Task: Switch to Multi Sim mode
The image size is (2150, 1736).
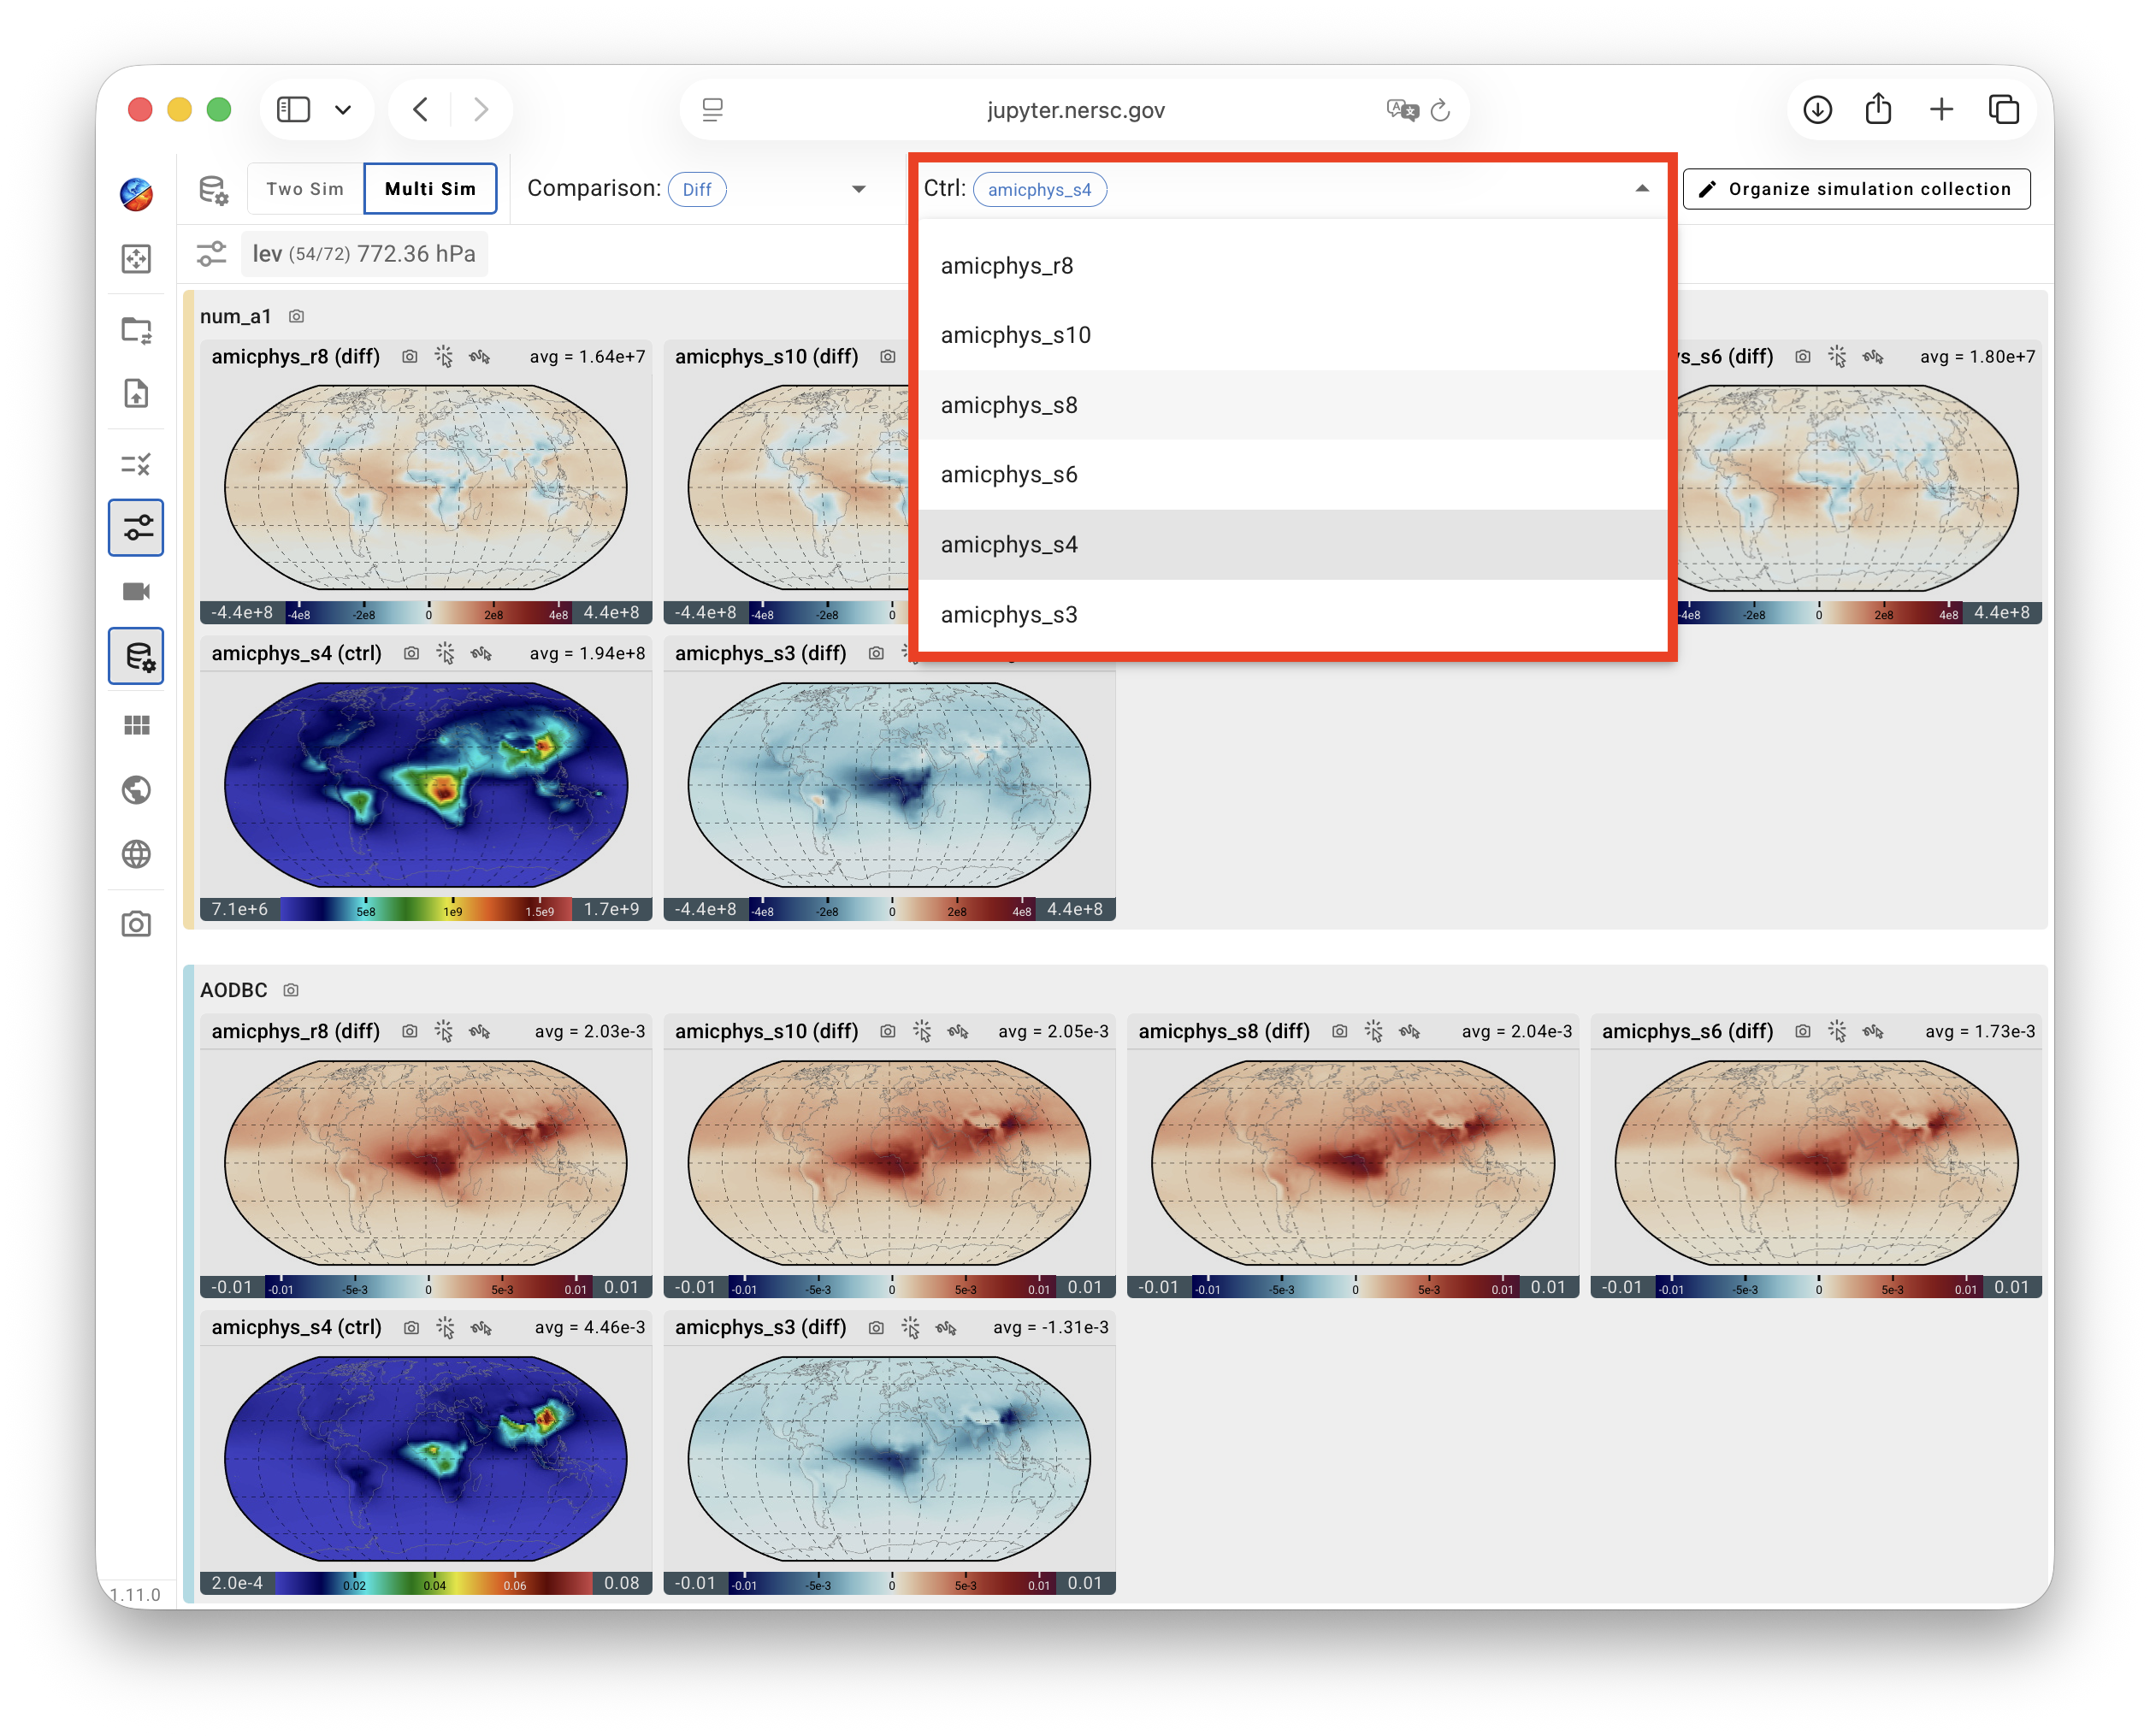Action: tap(430, 189)
